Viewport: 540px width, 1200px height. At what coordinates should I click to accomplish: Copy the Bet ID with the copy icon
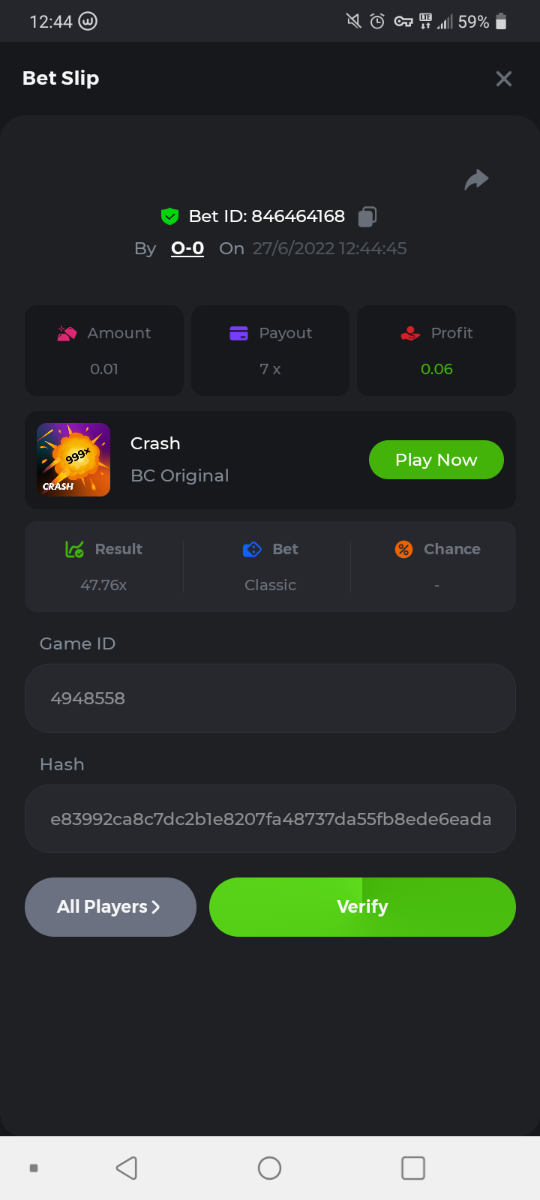coord(367,216)
